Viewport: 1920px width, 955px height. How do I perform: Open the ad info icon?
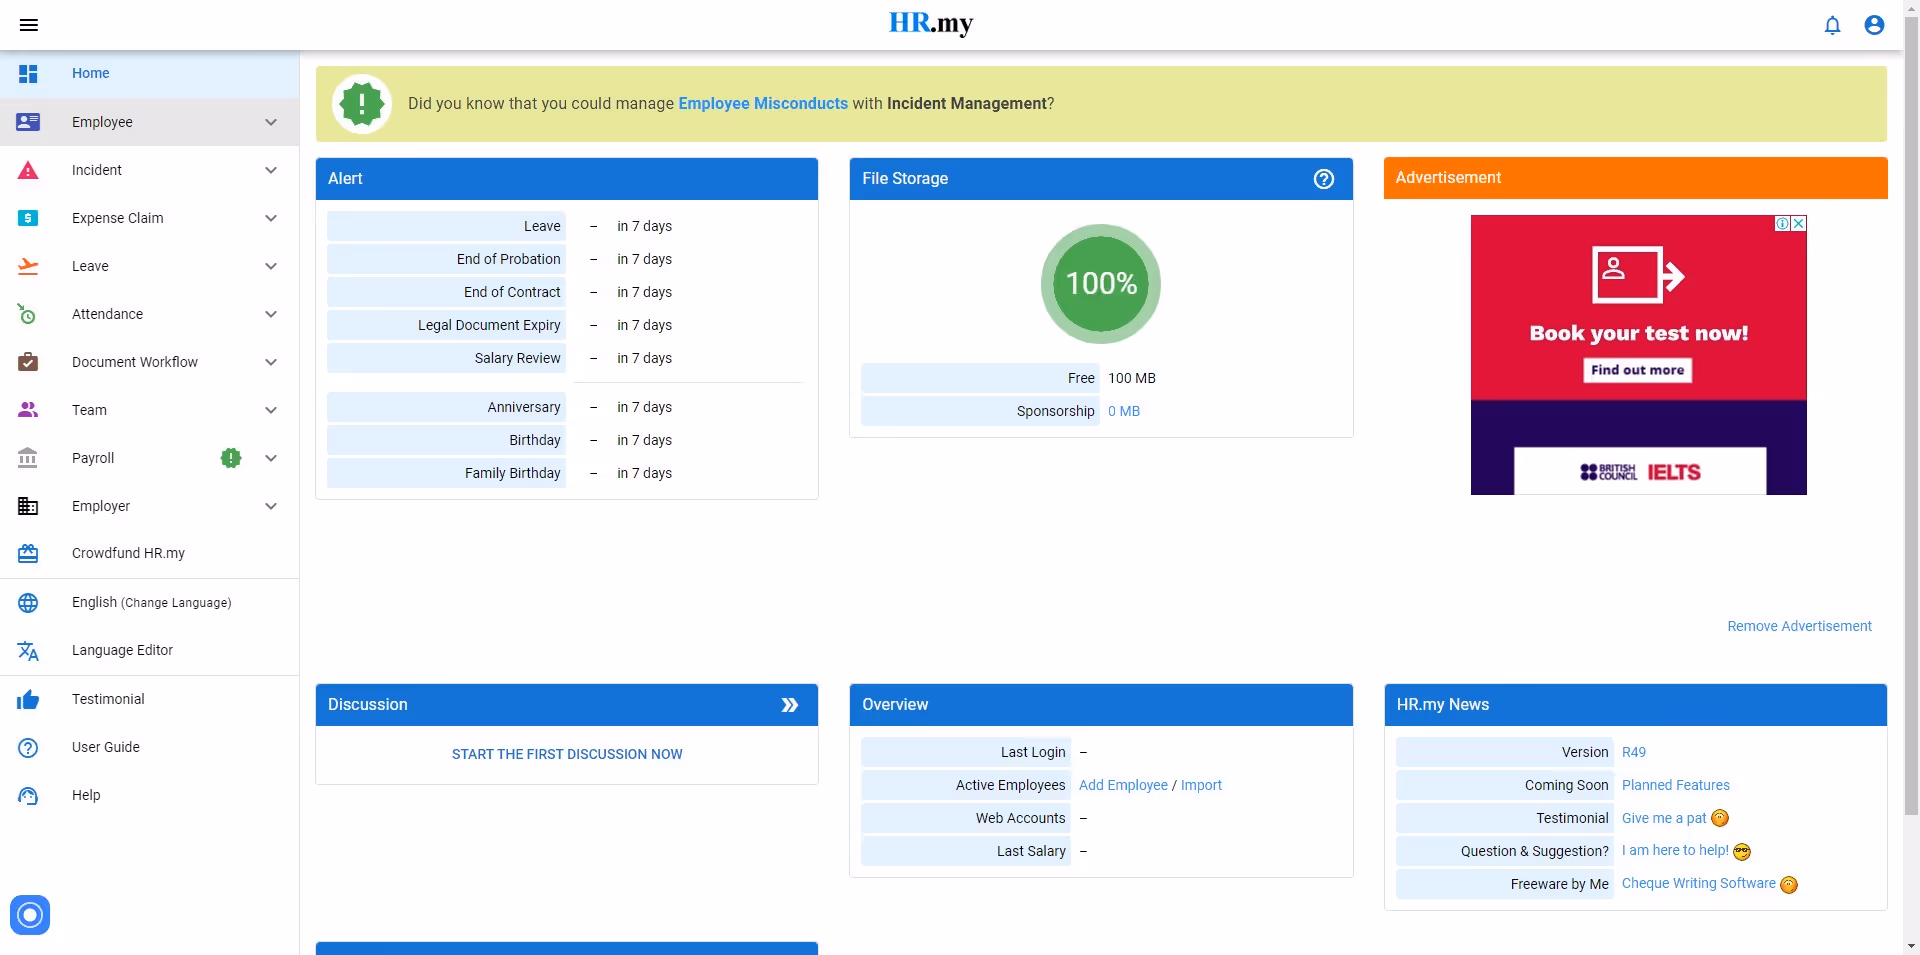click(x=1783, y=224)
